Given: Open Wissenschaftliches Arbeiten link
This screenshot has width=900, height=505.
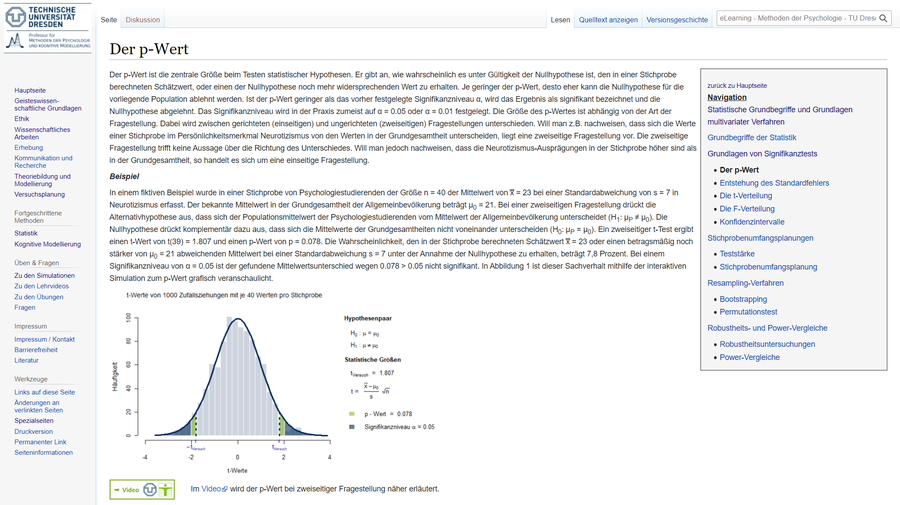Looking at the screenshot, I should tap(42, 133).
